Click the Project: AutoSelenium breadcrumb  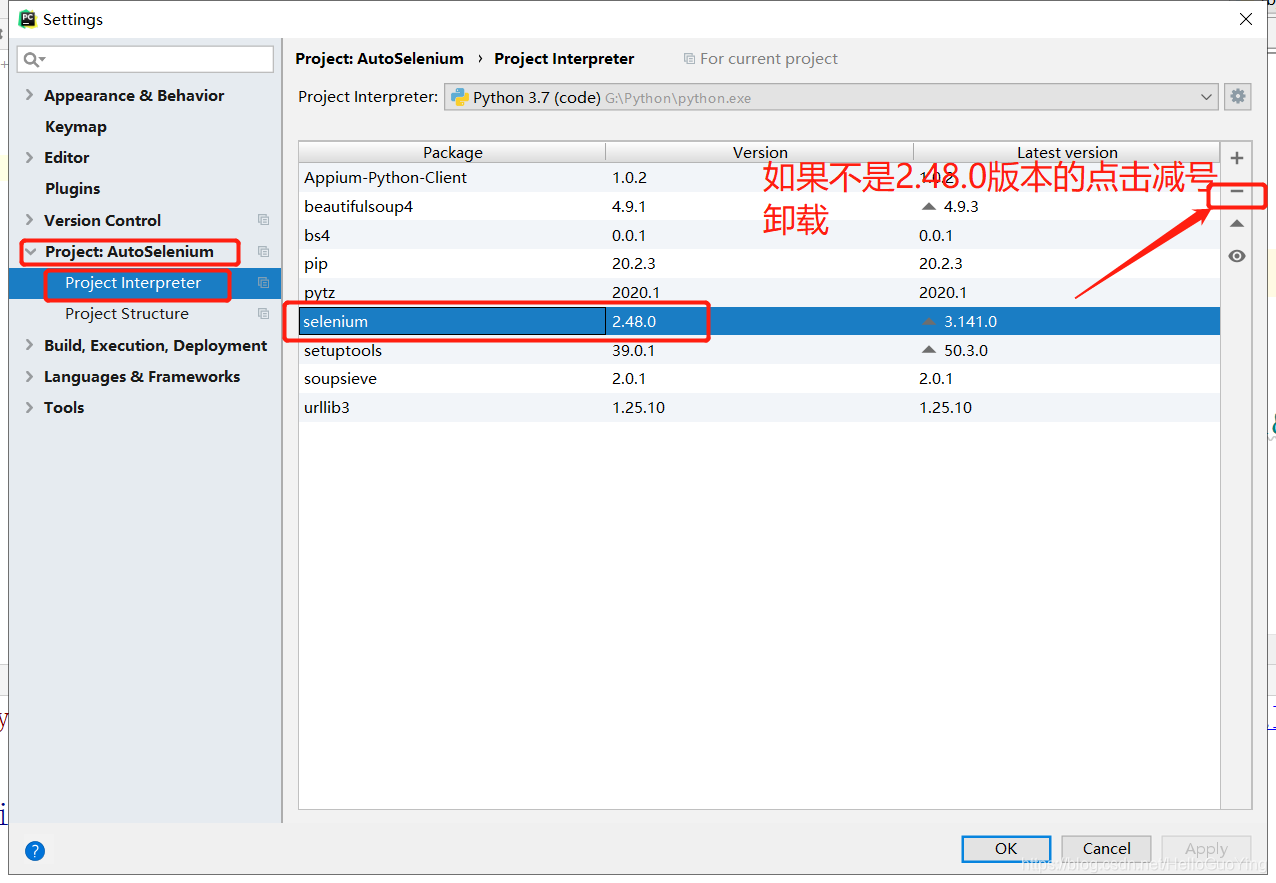click(x=380, y=59)
